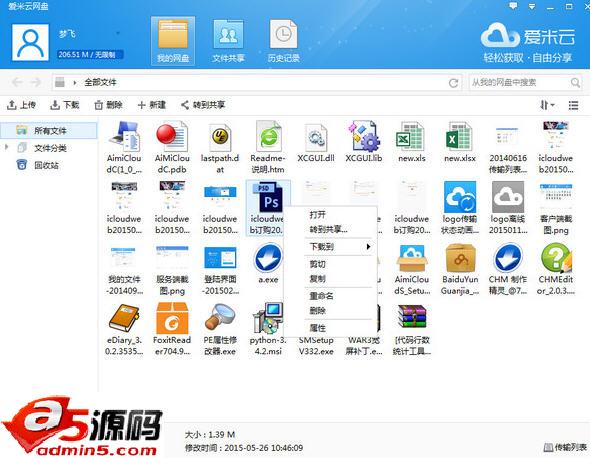This screenshot has width=590, height=458.
Task: Choose 剪切 from the context menu
Action: [317, 264]
